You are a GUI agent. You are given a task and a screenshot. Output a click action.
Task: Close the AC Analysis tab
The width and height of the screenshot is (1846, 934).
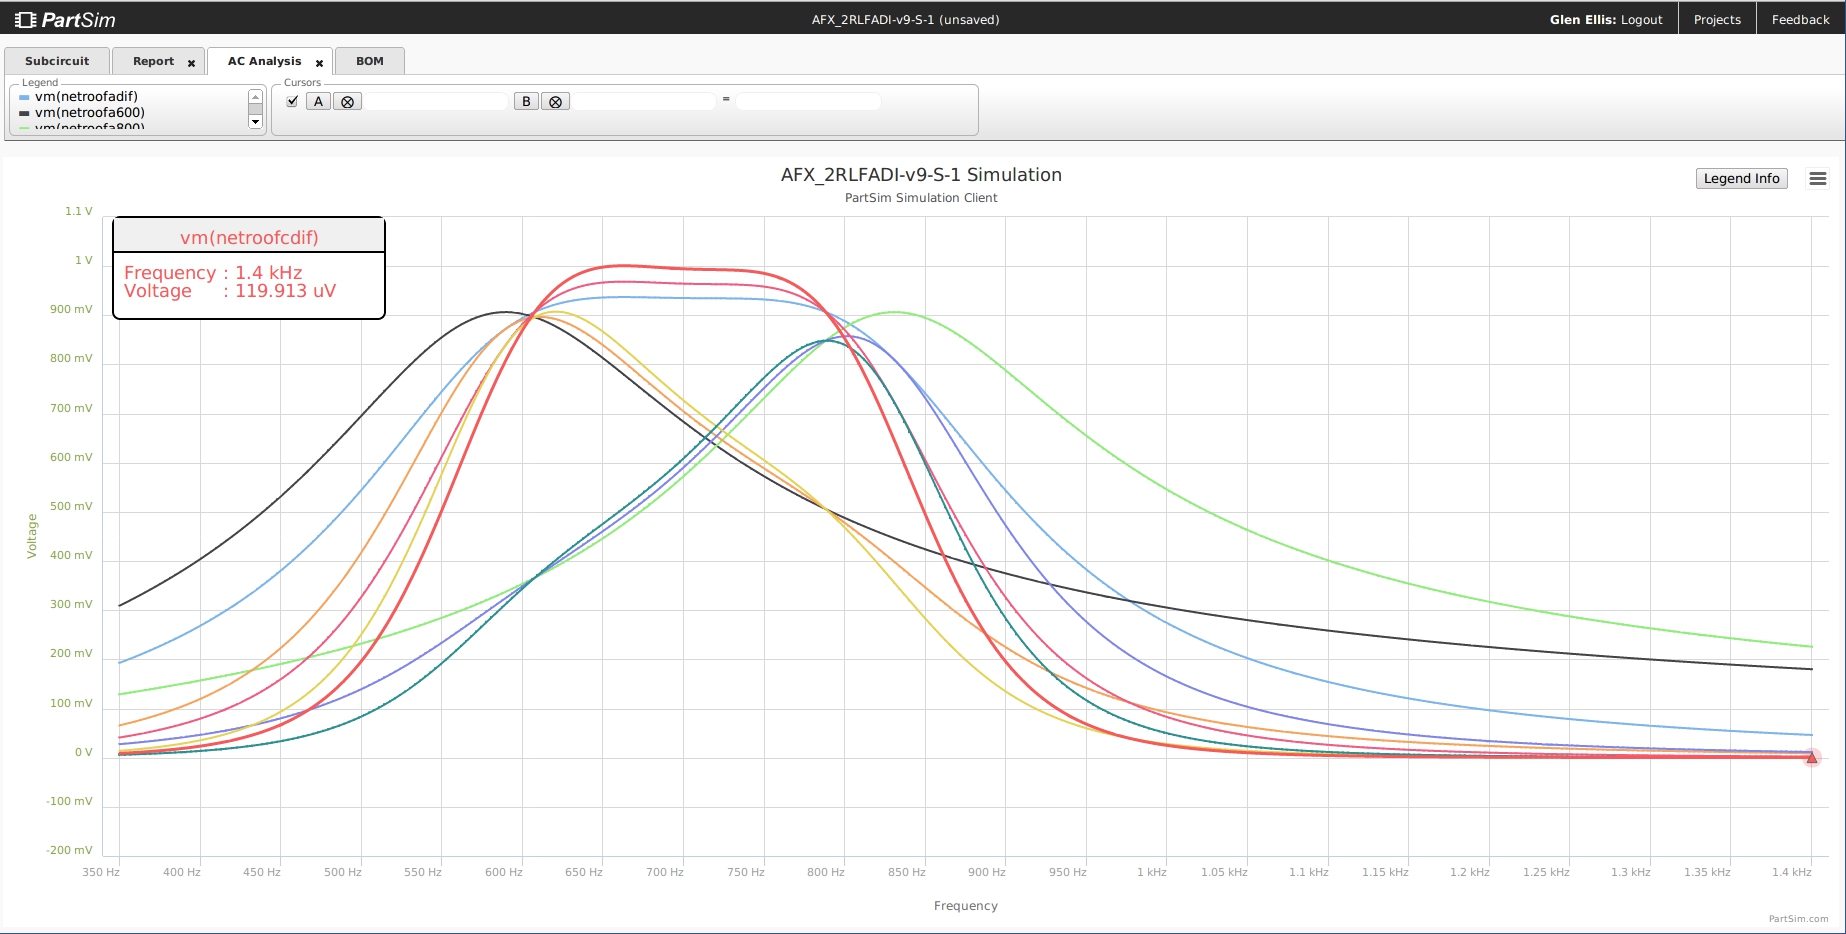[319, 63]
